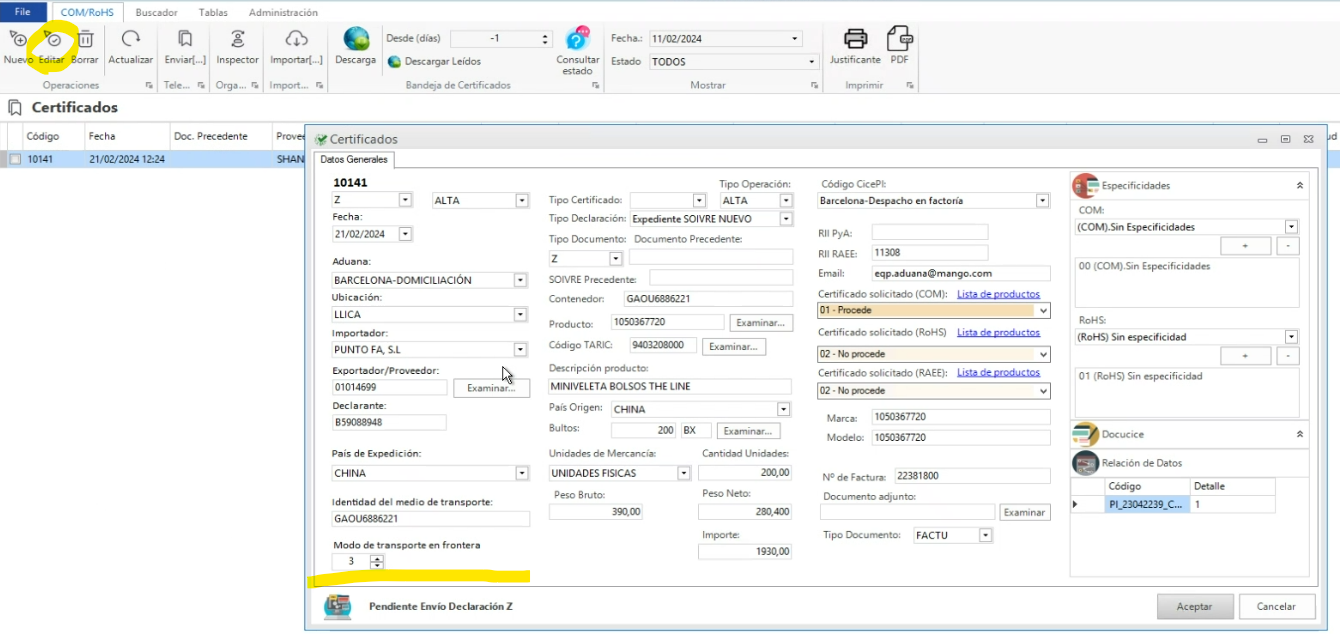Expand the País Origen dropdown
This screenshot has height=634, width=1340.
(x=783, y=409)
